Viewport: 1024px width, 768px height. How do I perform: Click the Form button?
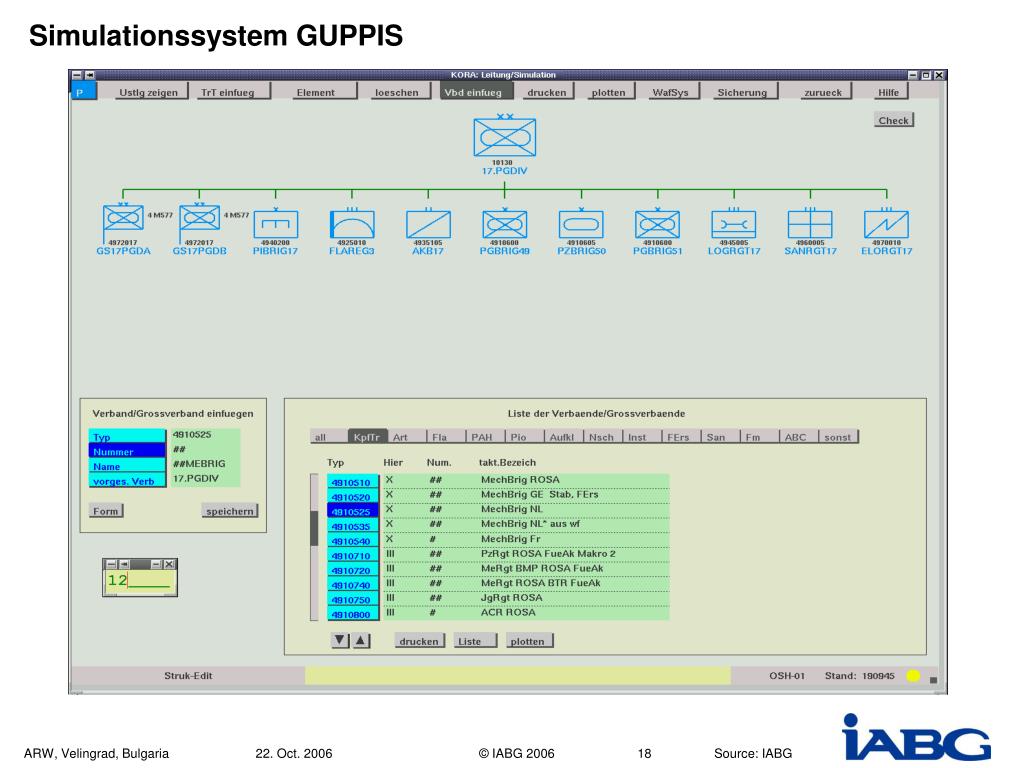(x=106, y=511)
